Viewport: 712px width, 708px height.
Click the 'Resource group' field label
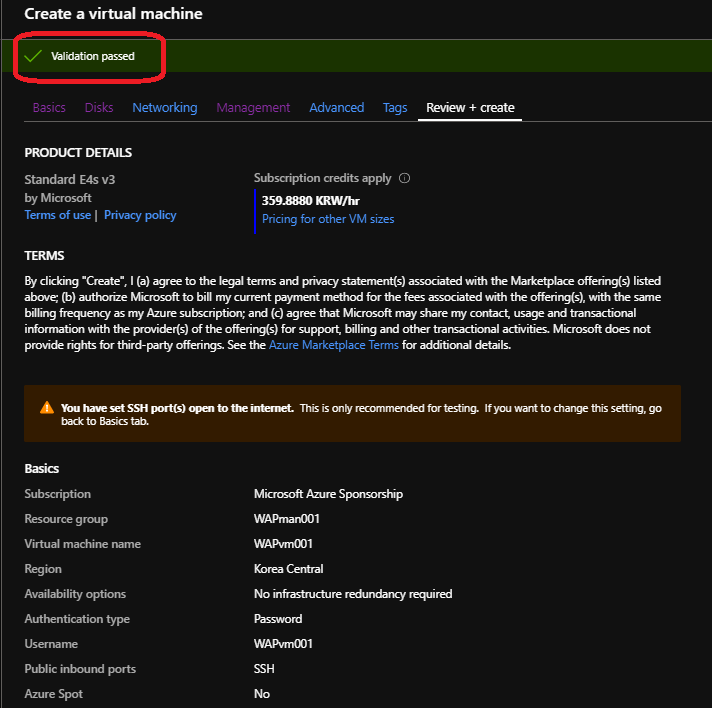pos(66,519)
